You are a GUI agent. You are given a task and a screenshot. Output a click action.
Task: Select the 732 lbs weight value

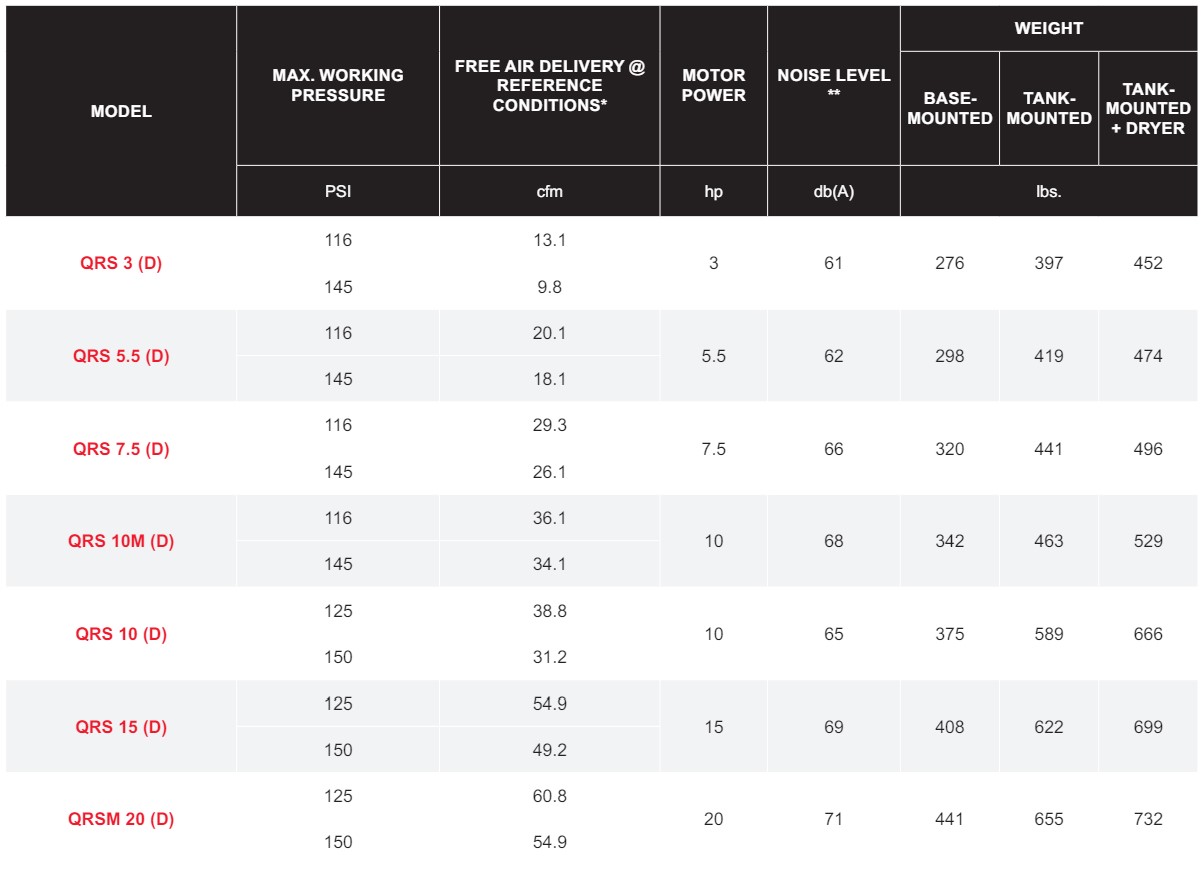[1148, 819]
